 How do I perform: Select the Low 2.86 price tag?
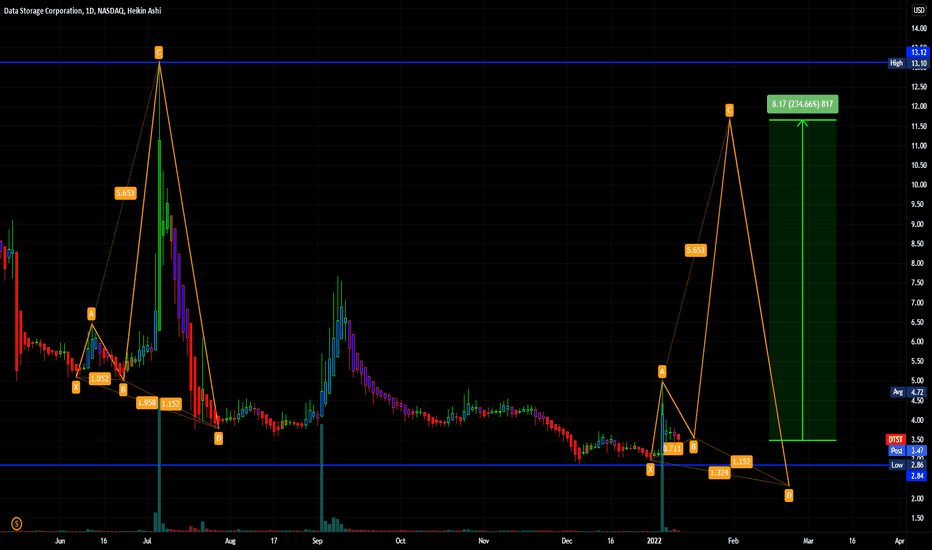[908, 465]
